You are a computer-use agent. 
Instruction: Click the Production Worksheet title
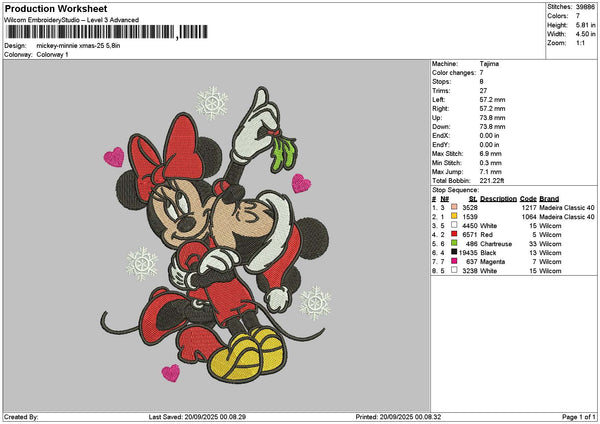(x=56, y=8)
